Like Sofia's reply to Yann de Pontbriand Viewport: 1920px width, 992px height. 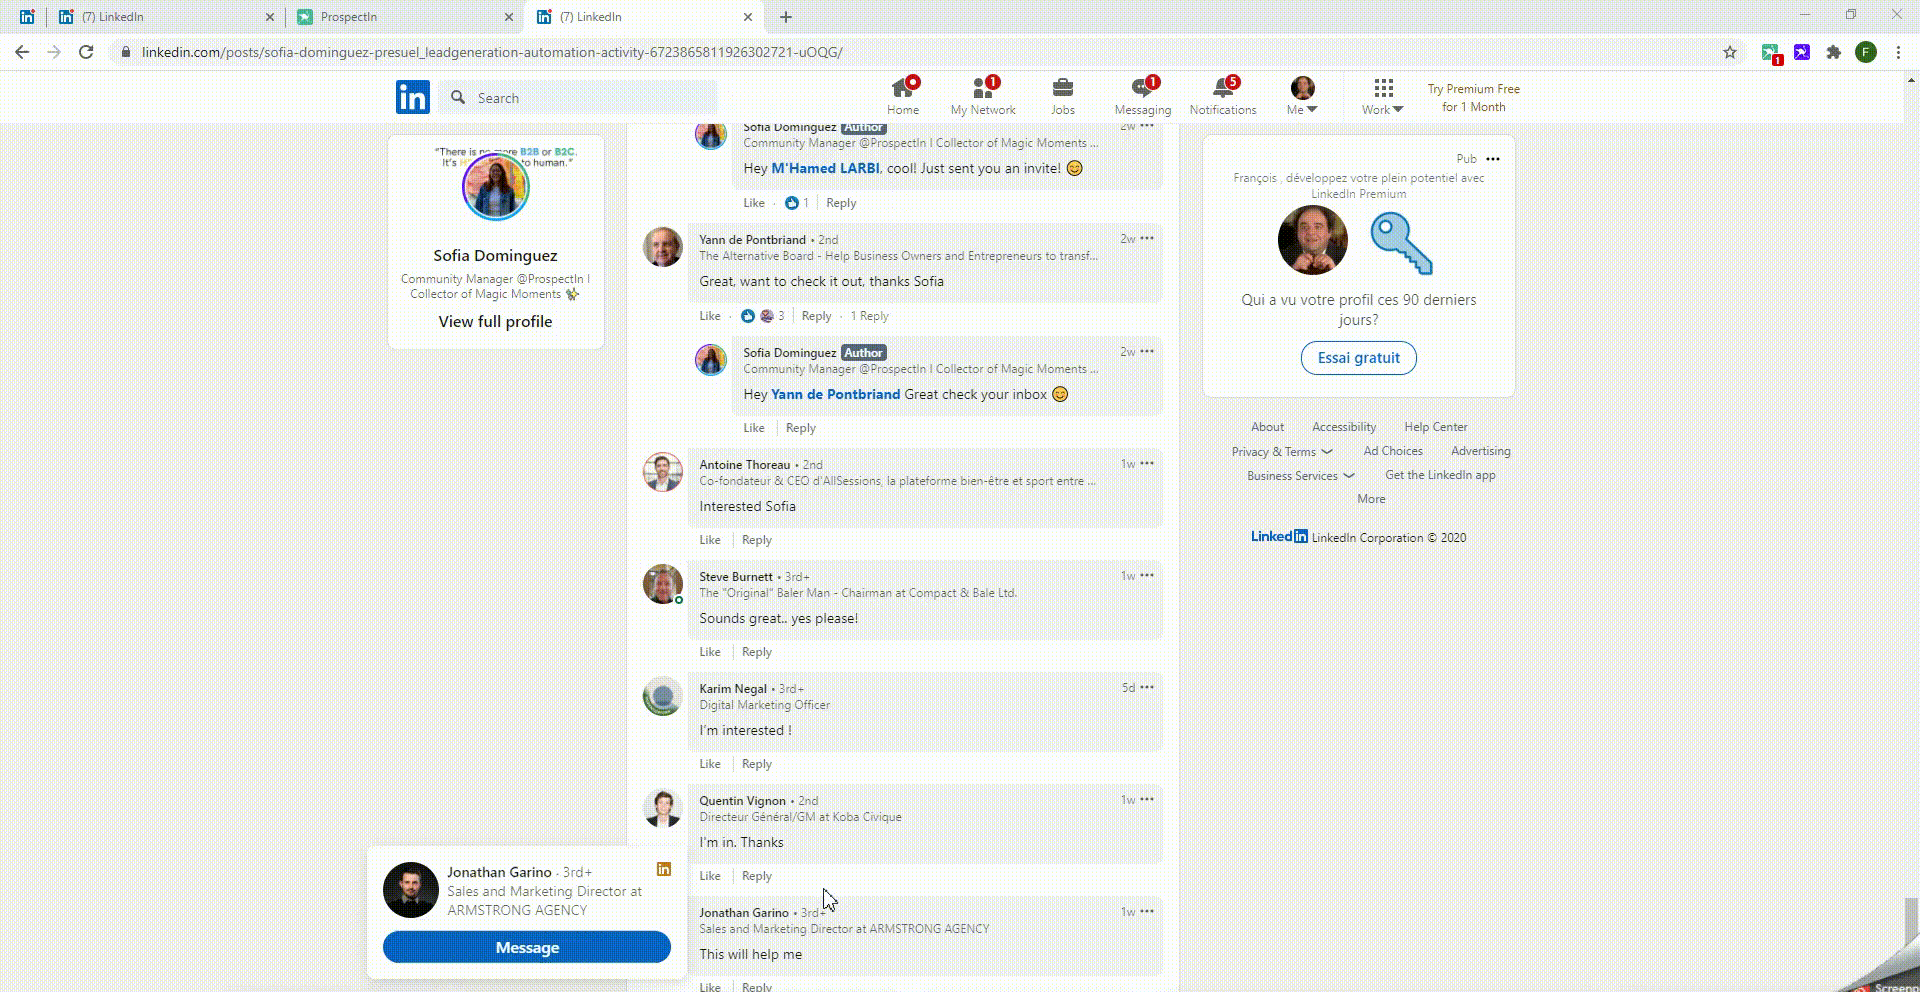pyautogui.click(x=754, y=428)
